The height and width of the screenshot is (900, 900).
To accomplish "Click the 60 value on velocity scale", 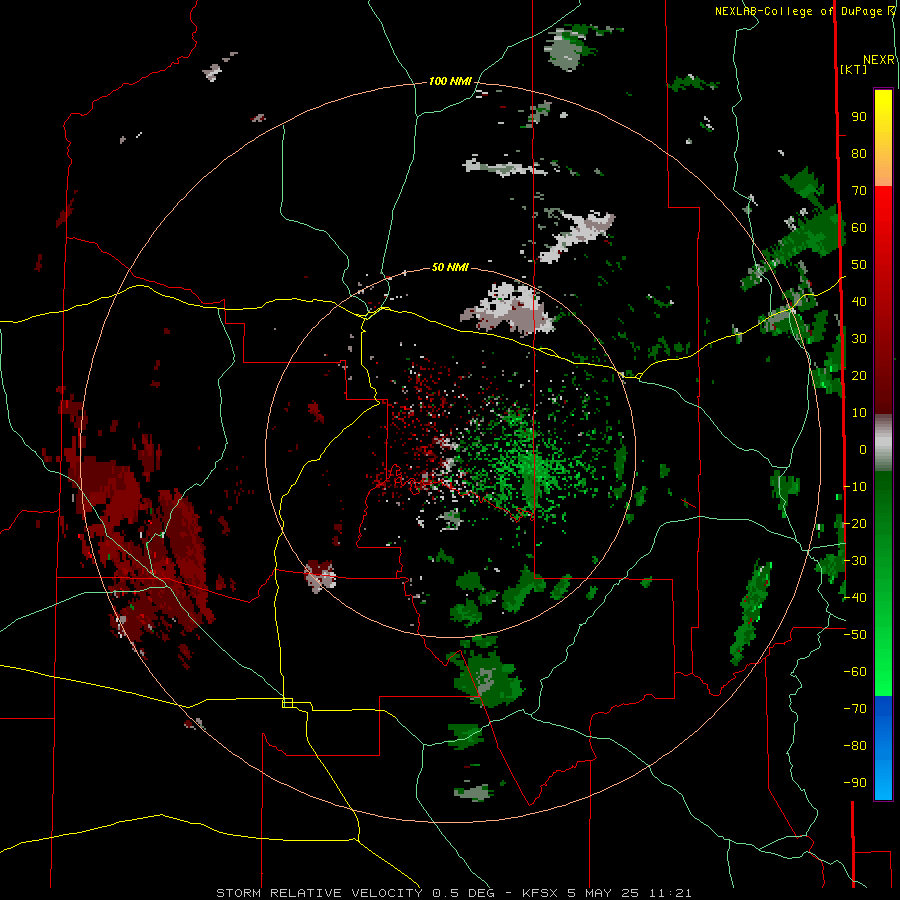I will (x=859, y=228).
